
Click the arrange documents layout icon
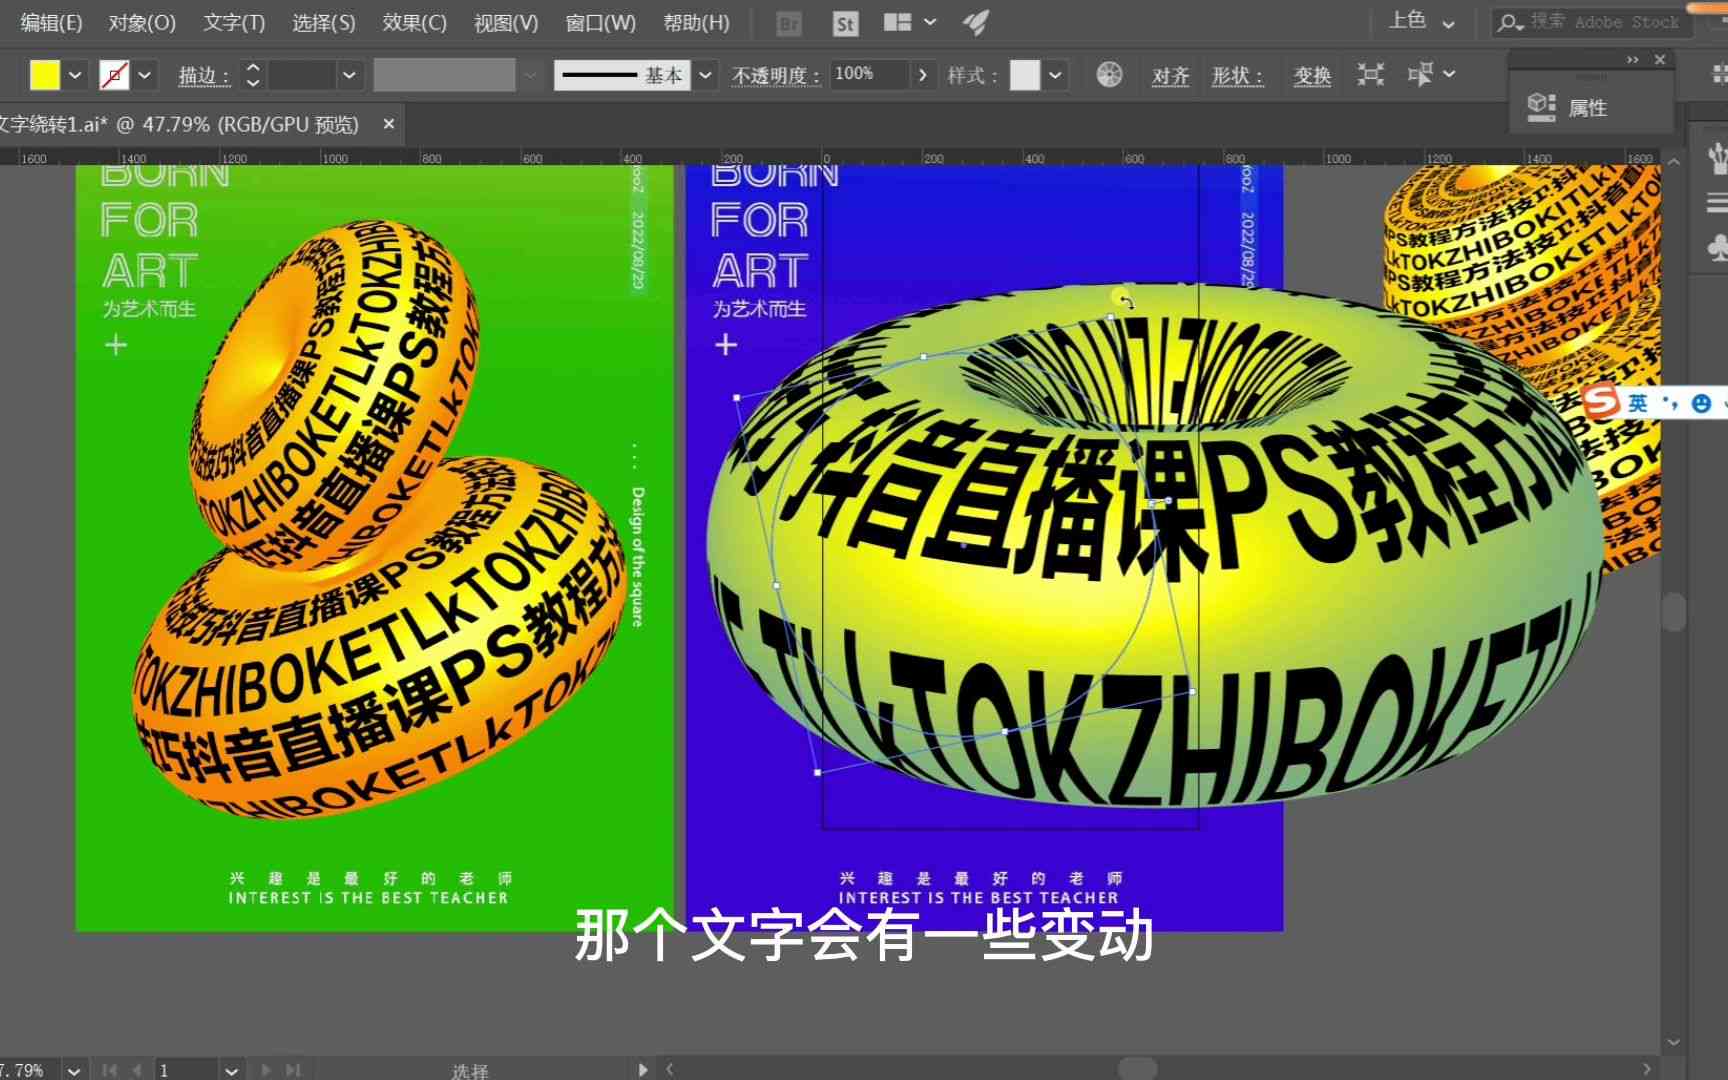click(898, 22)
